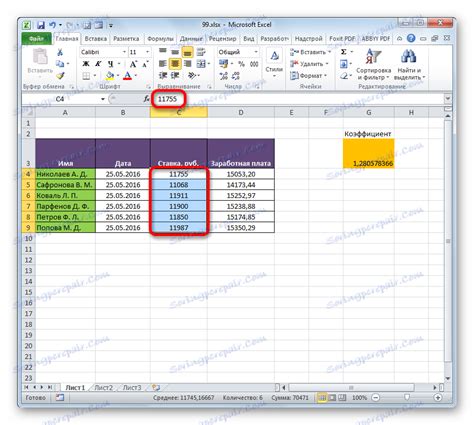Undo the last action
This screenshot has height=425, width=474.
(x=52, y=25)
